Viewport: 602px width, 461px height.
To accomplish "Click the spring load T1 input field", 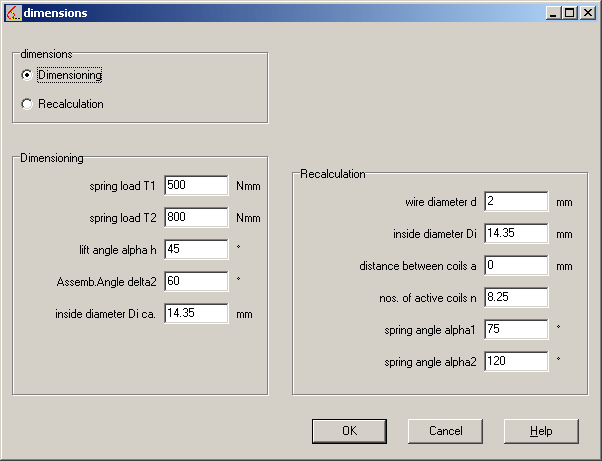I will pos(196,185).
